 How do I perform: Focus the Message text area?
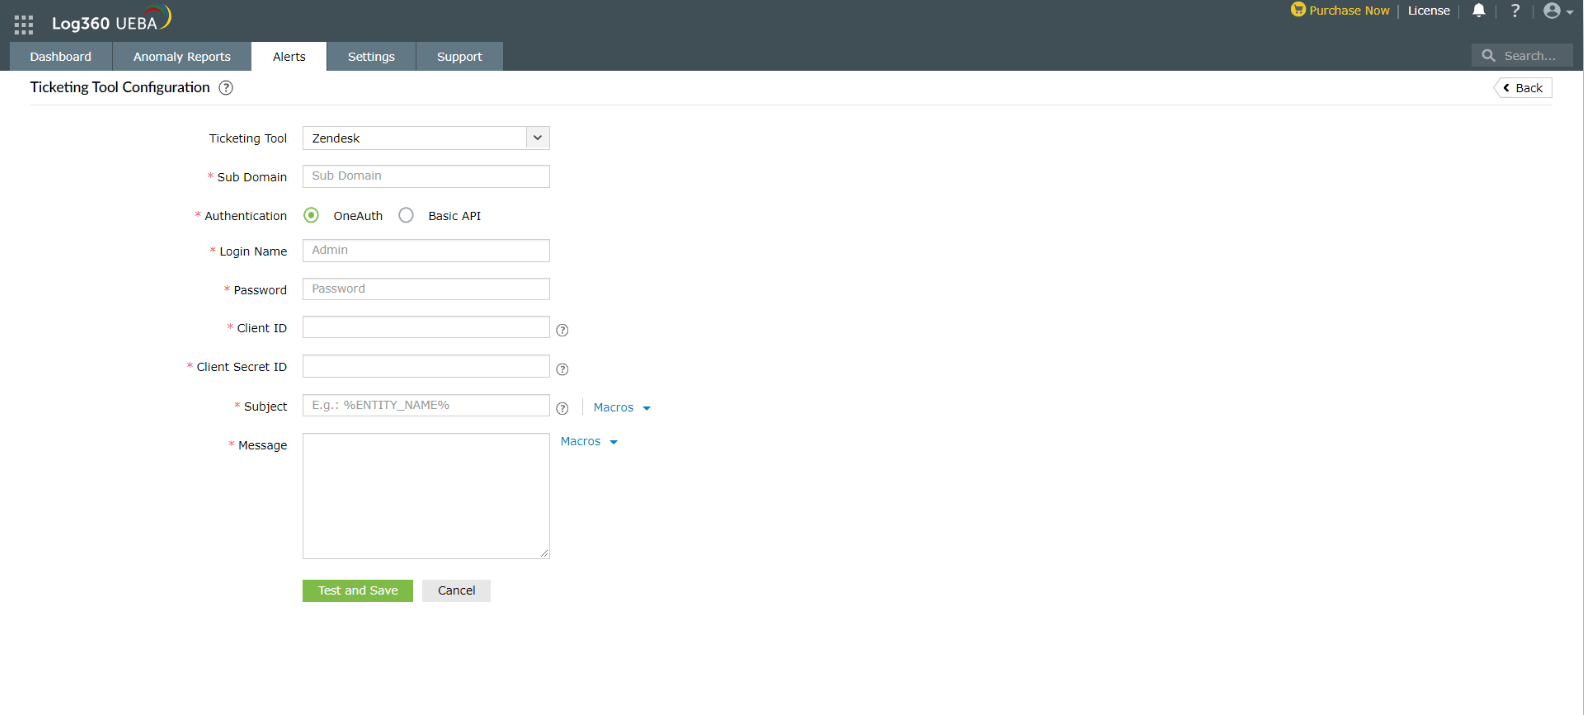tap(426, 496)
